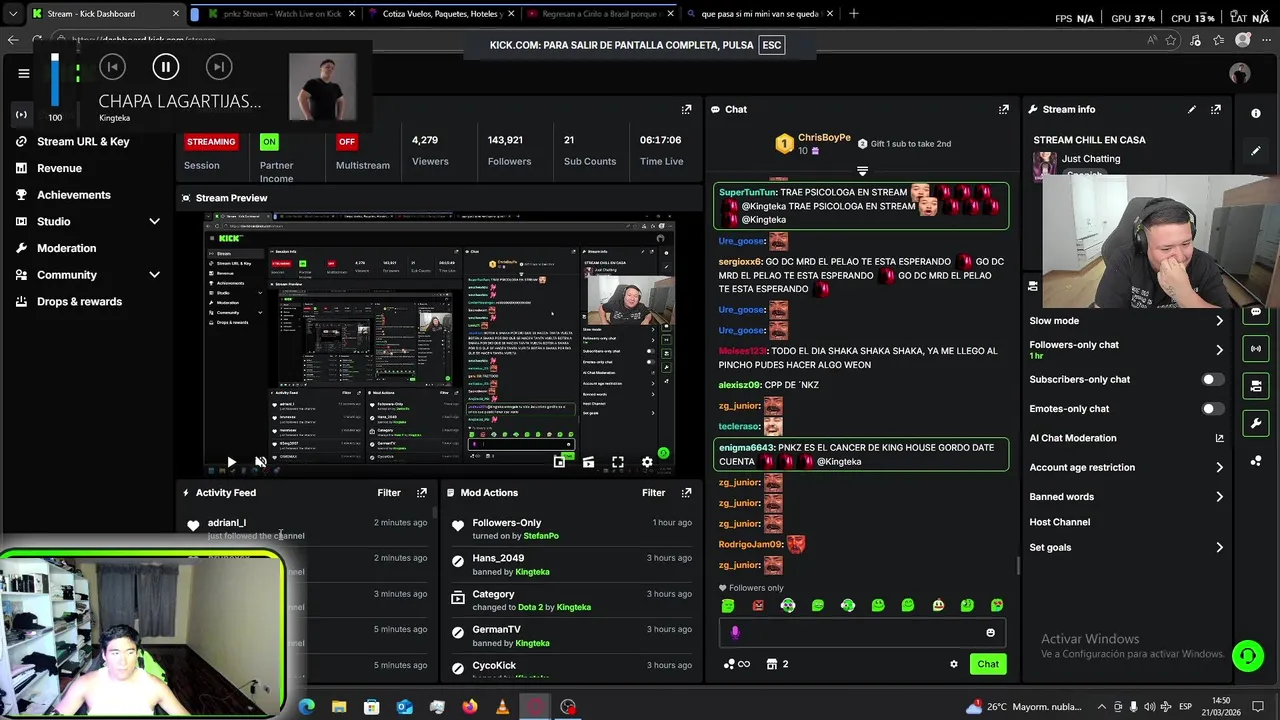
Task: Unmute the stream preview audio
Action: tap(260, 462)
